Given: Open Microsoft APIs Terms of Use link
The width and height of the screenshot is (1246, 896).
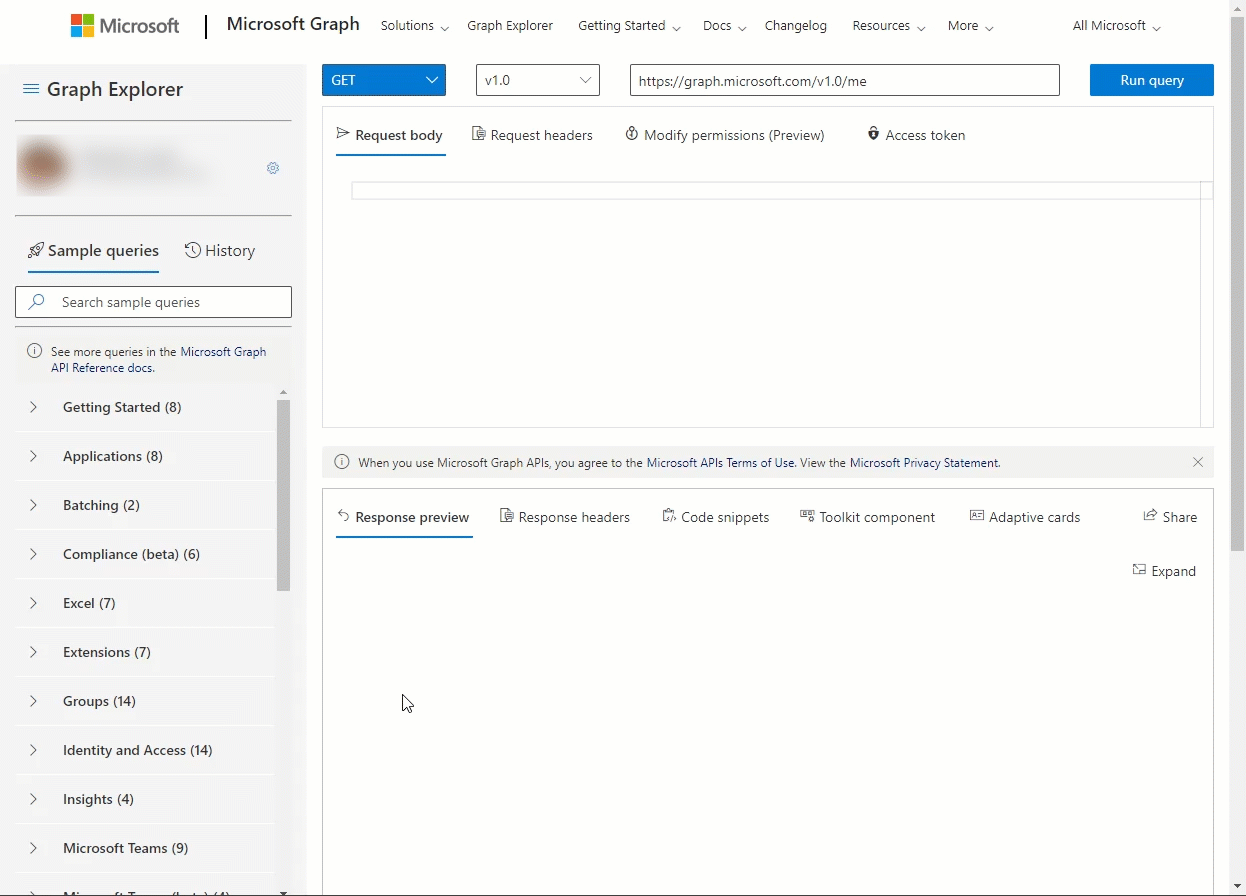Looking at the screenshot, I should coord(721,463).
